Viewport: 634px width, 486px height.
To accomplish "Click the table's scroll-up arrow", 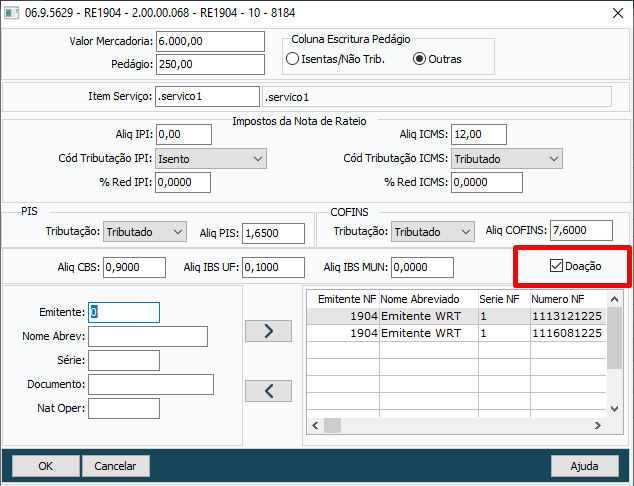I will pyautogui.click(x=615, y=299).
